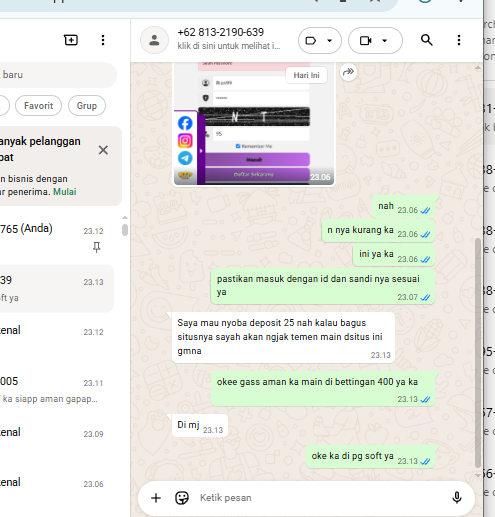Open the emoji and sticker picker
Image resolution: width=495 pixels, height=517 pixels.
(x=182, y=498)
